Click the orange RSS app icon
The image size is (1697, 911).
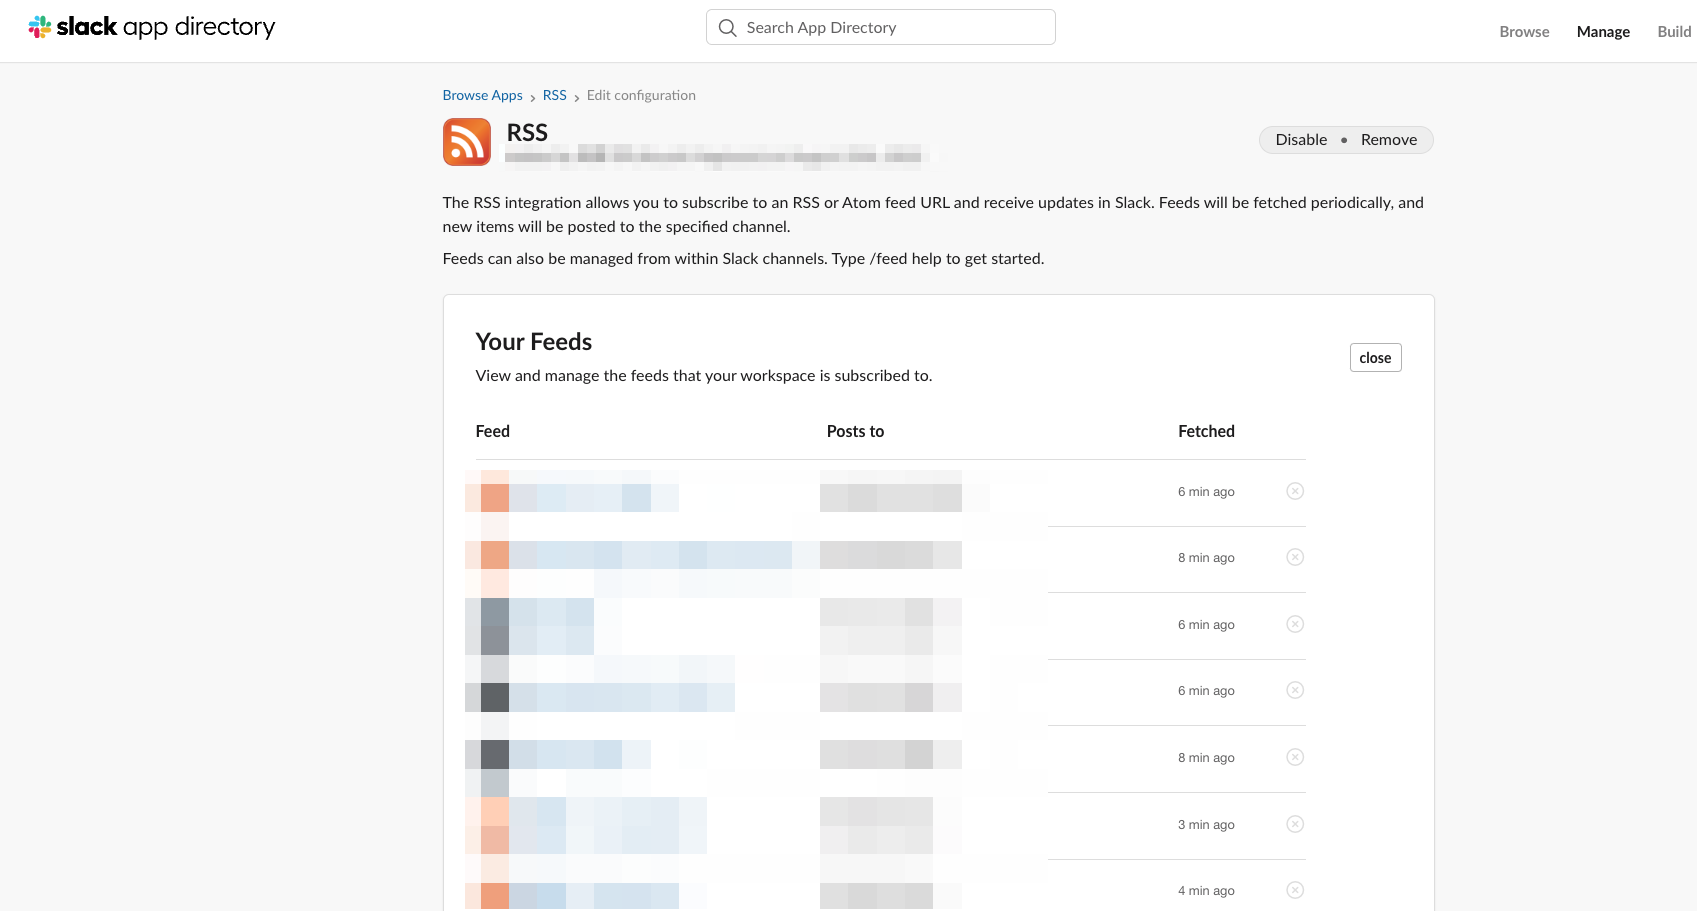pyautogui.click(x=466, y=142)
